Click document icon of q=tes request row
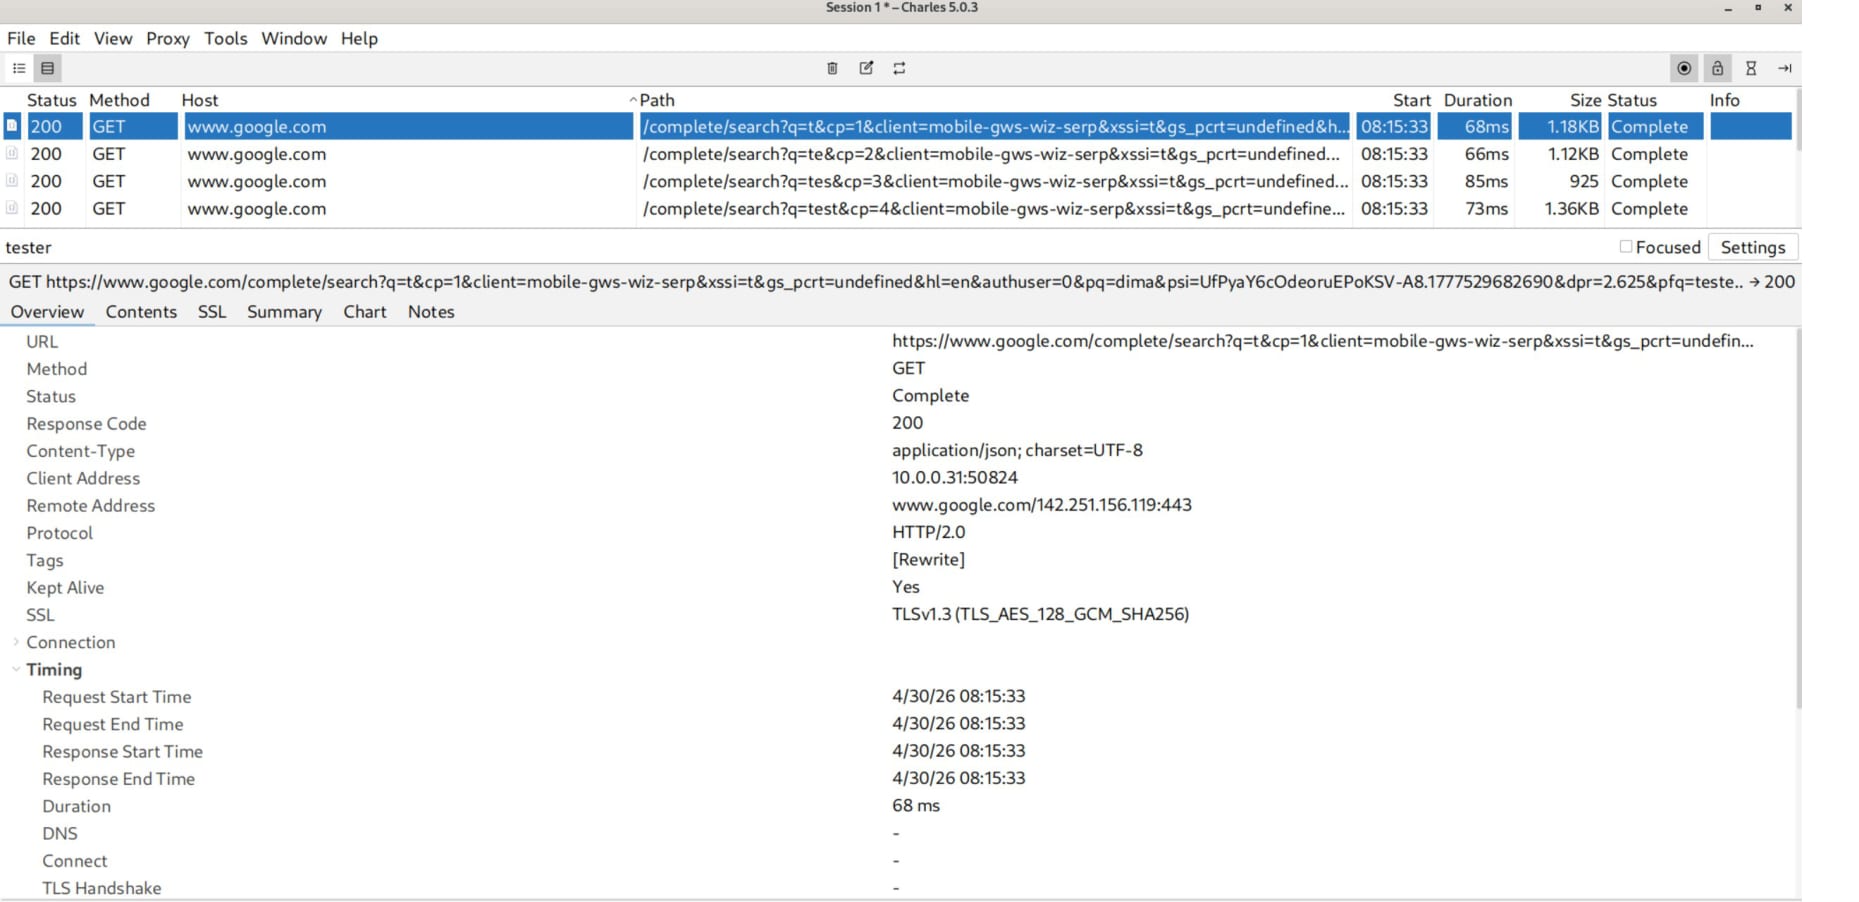The width and height of the screenshot is (1859, 902). point(12,180)
